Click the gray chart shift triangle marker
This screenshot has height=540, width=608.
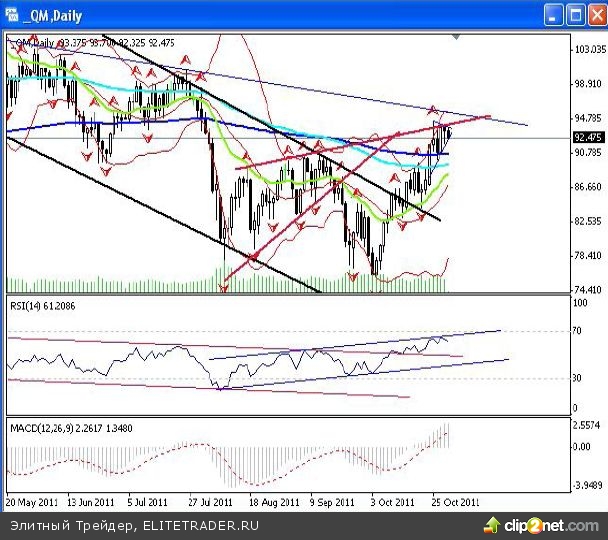[457, 37]
